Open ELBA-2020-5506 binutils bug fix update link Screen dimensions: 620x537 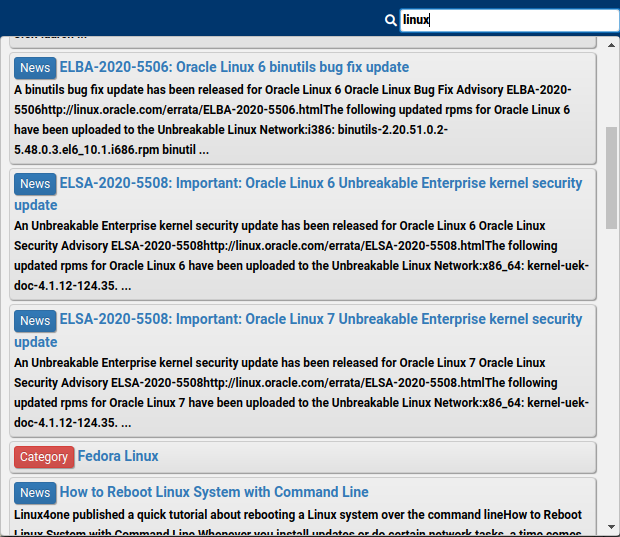click(234, 67)
